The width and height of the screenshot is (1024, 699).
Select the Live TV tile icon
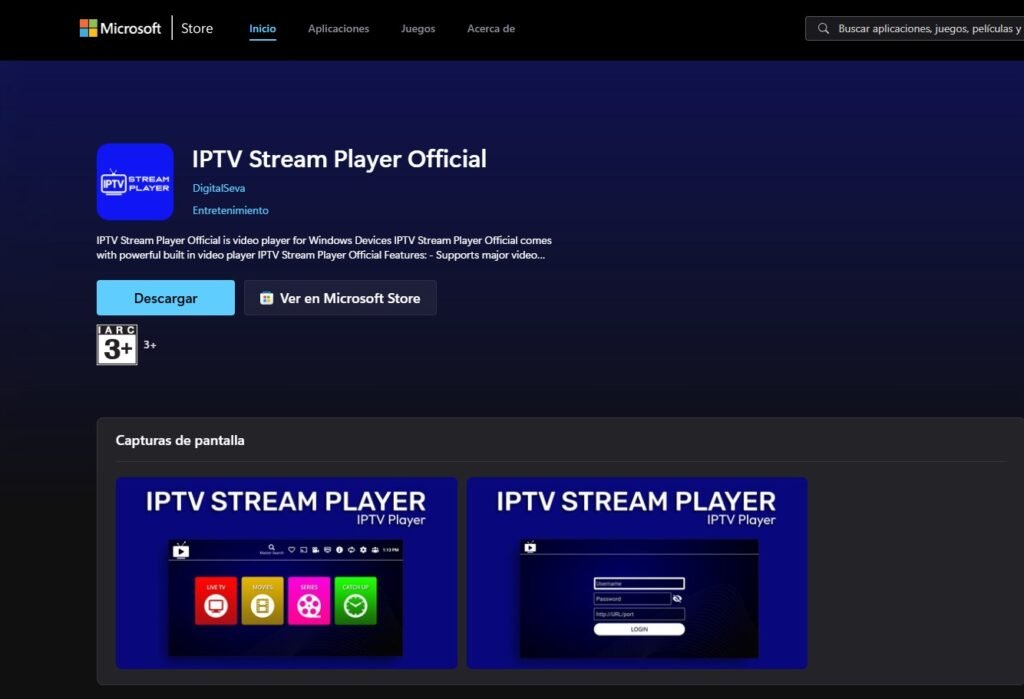pyautogui.click(x=216, y=606)
